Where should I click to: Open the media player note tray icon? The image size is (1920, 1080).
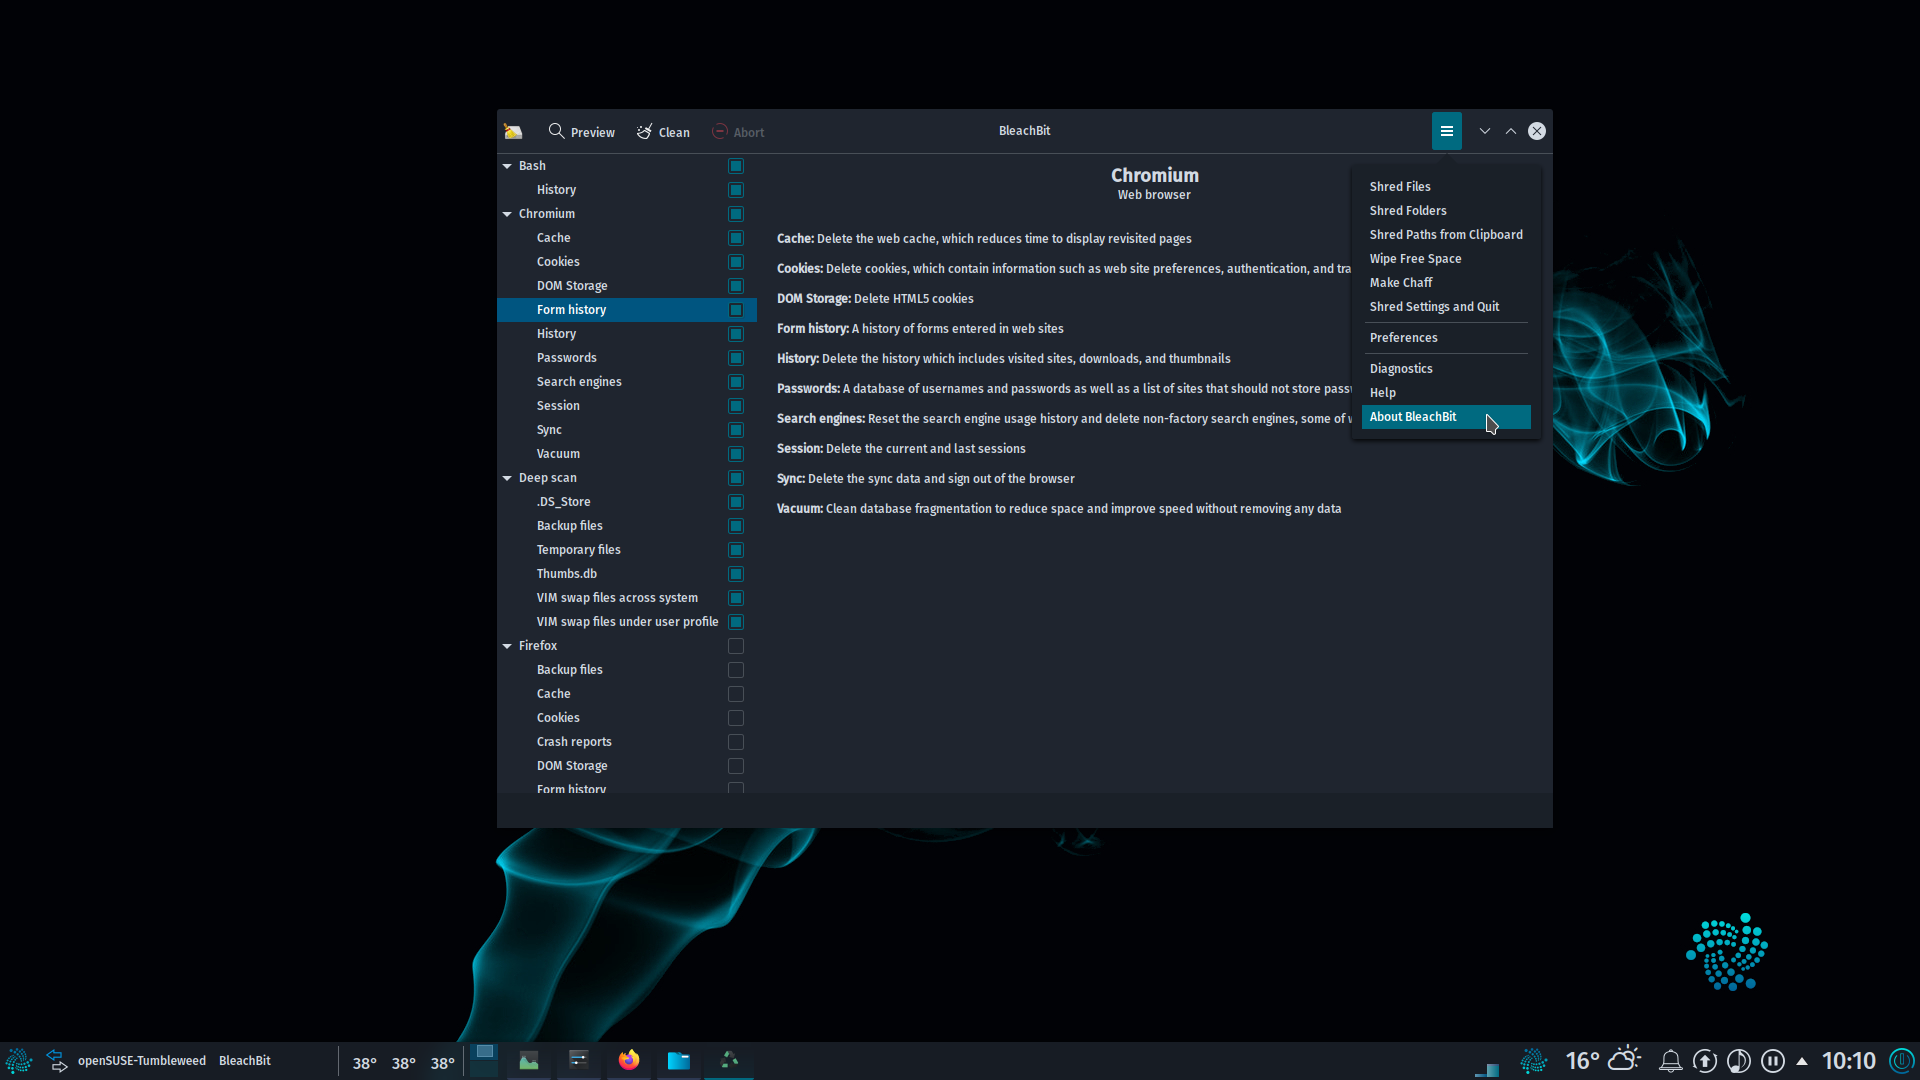coord(1739,1061)
